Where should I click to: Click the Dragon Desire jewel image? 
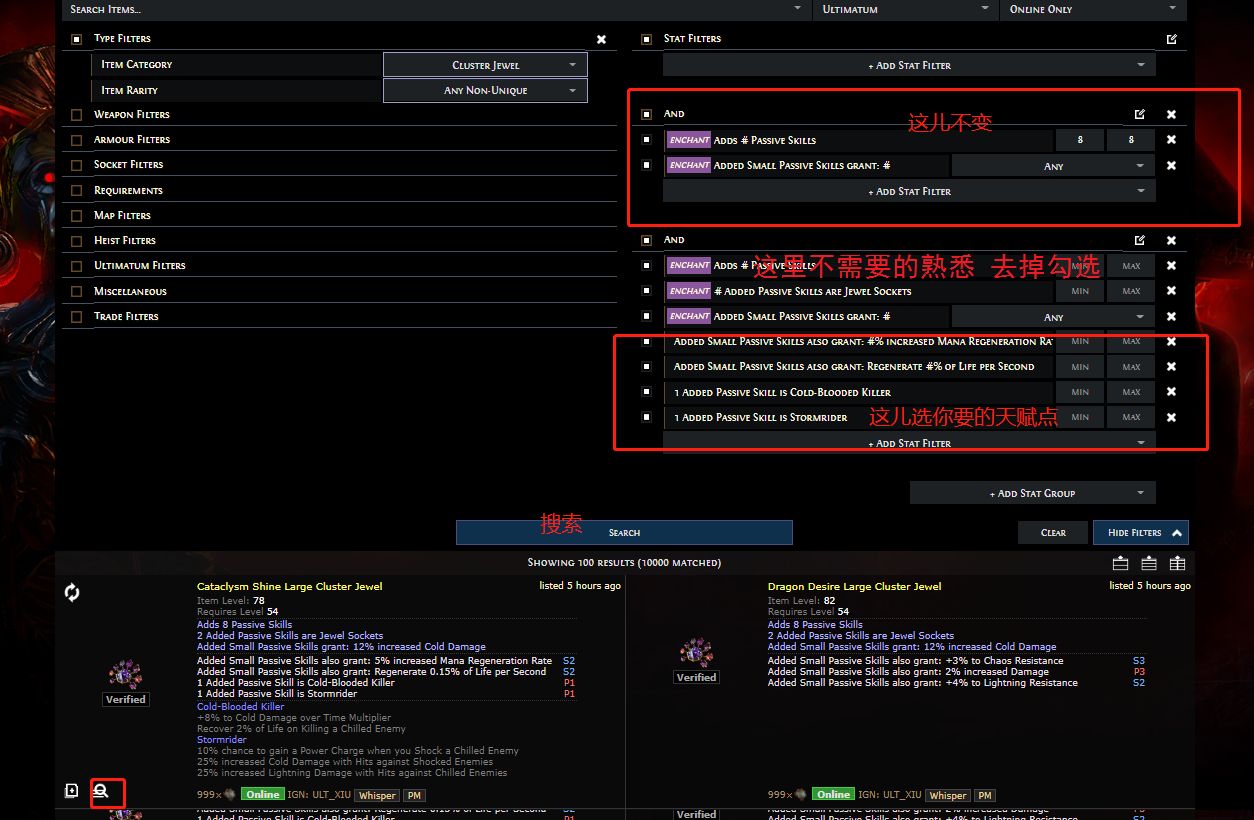(696, 653)
